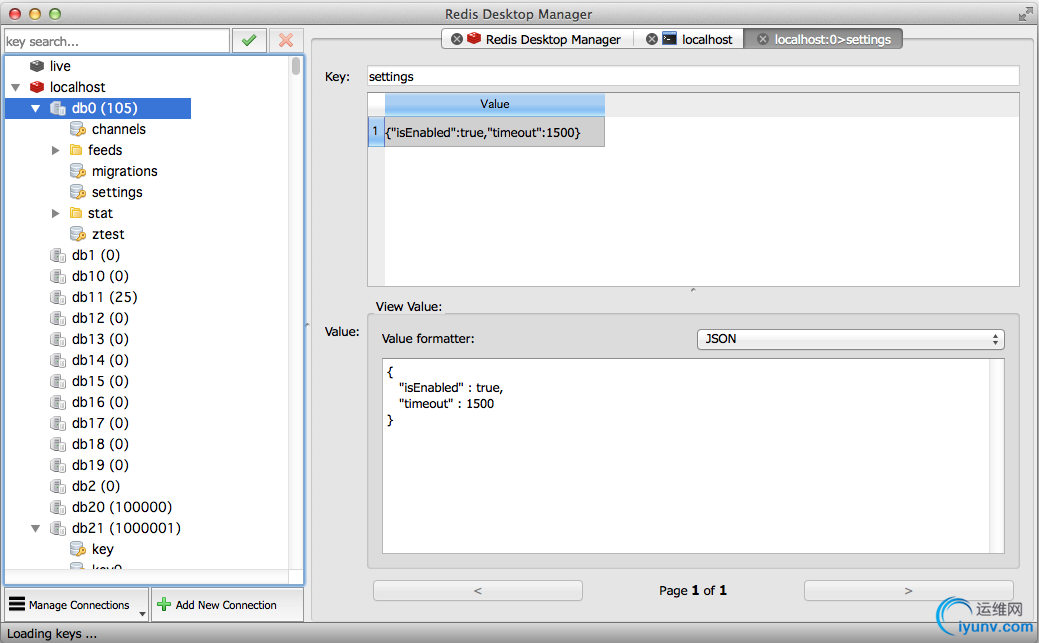
Task: Select db10 (0) in the tree
Action: tap(100, 276)
